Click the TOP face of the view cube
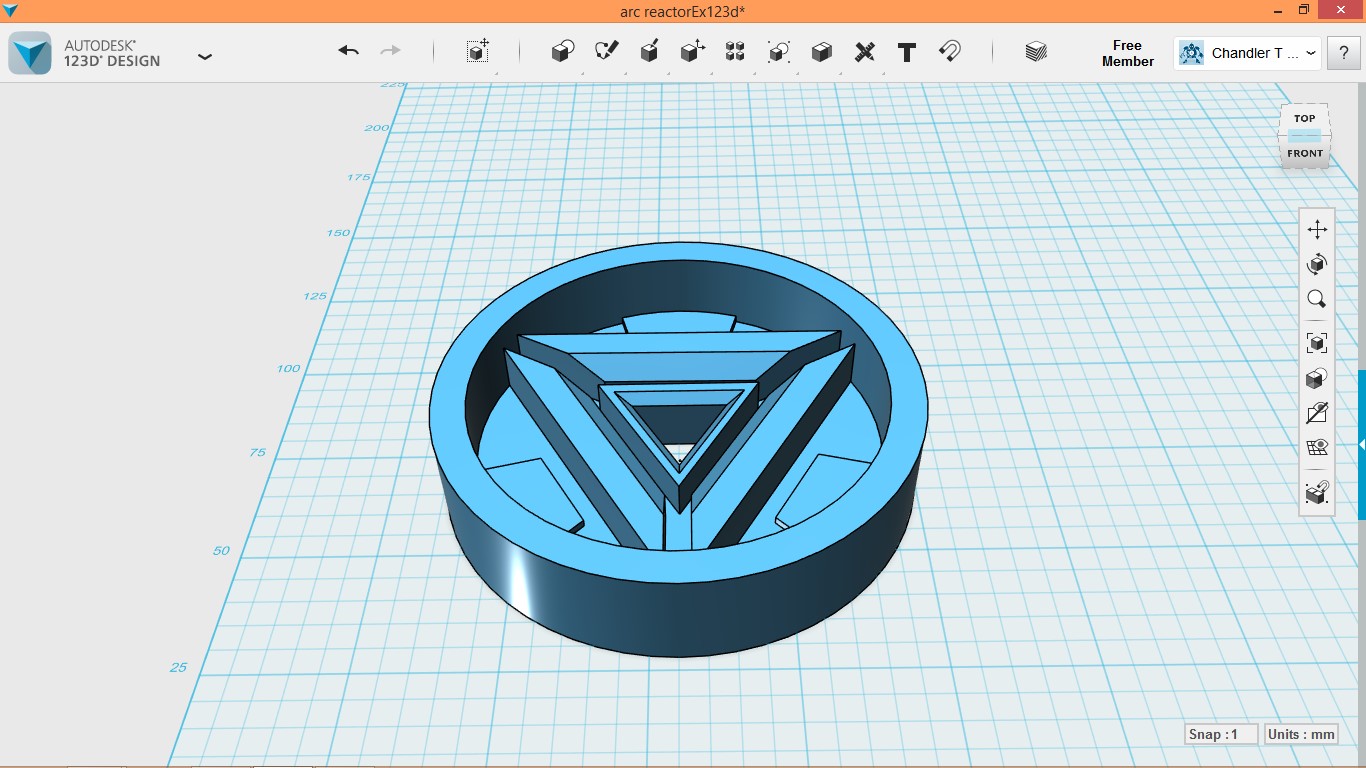 (x=1304, y=117)
